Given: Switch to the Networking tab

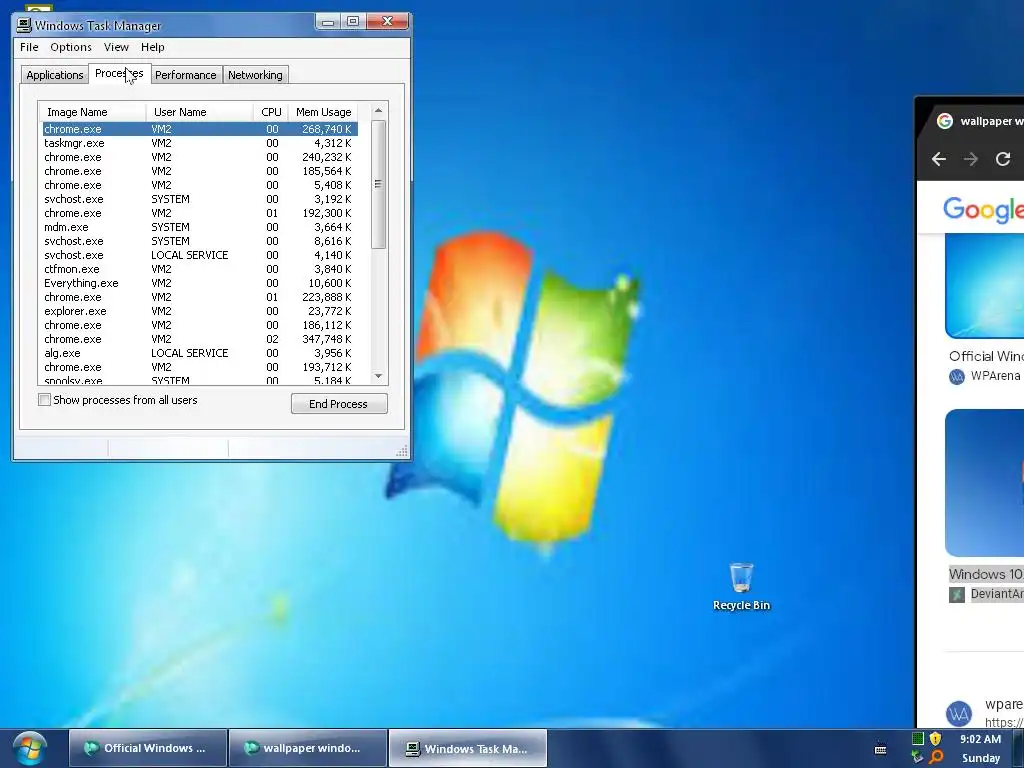Looking at the screenshot, I should point(255,75).
